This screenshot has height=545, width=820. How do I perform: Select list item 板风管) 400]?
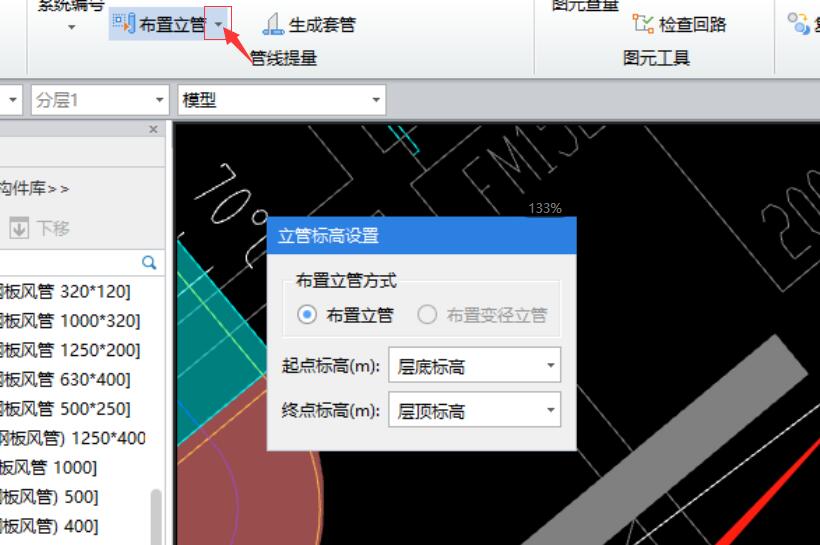click(x=49, y=526)
